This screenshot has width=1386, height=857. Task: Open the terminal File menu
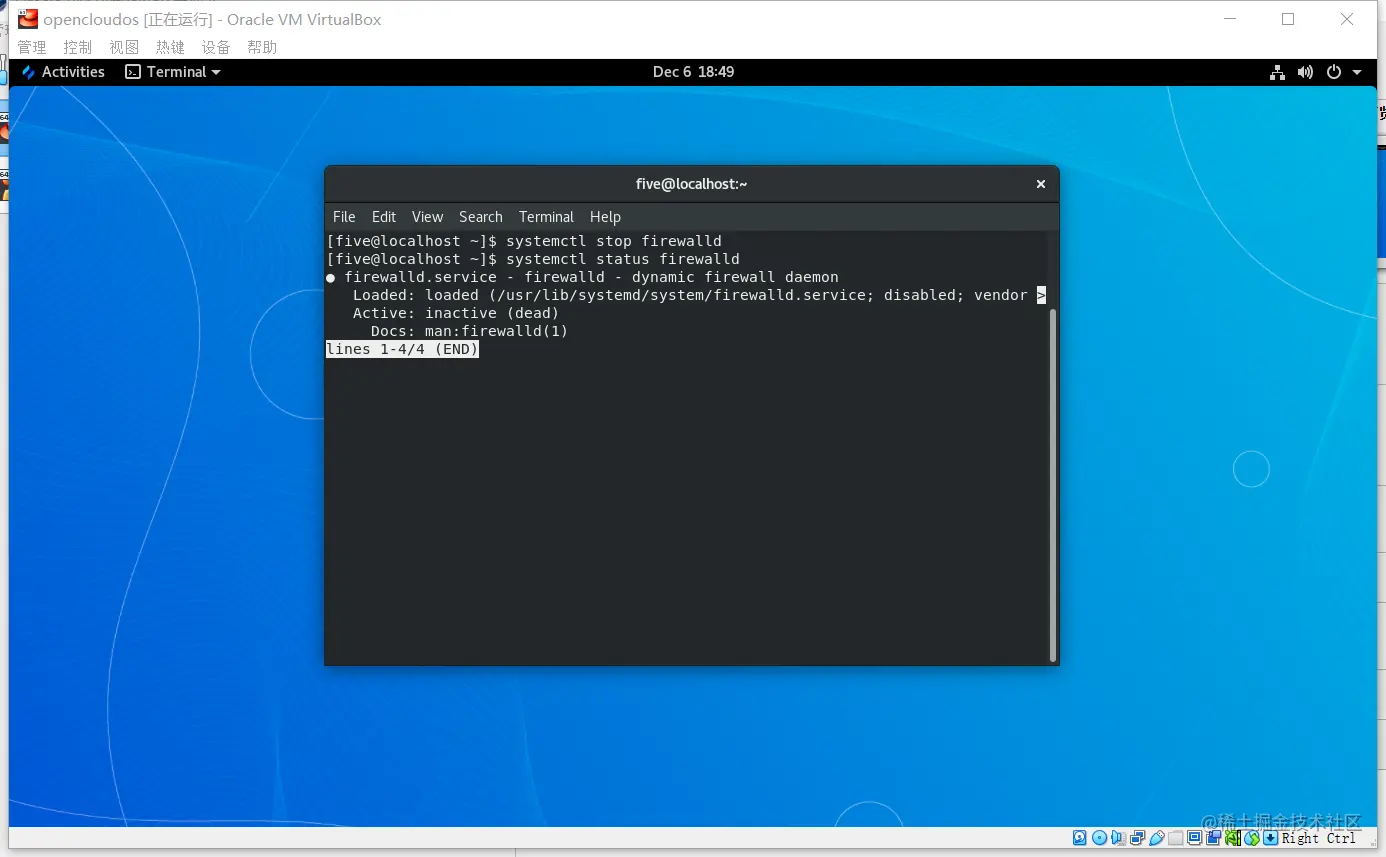pyautogui.click(x=344, y=217)
